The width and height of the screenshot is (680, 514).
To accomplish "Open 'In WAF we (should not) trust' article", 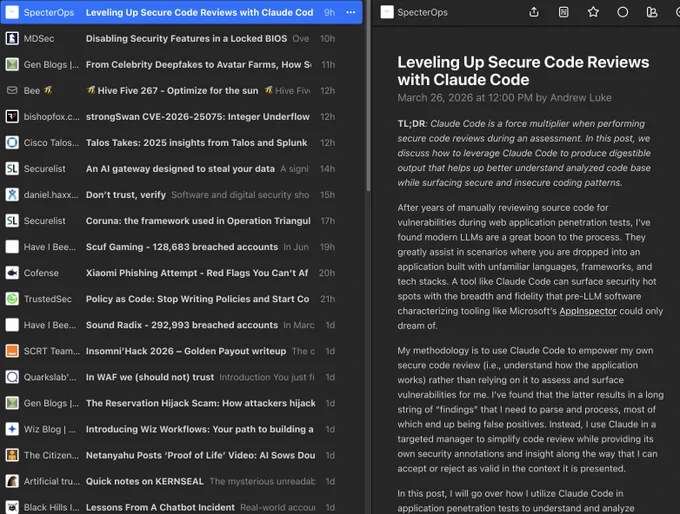I will tap(150, 376).
